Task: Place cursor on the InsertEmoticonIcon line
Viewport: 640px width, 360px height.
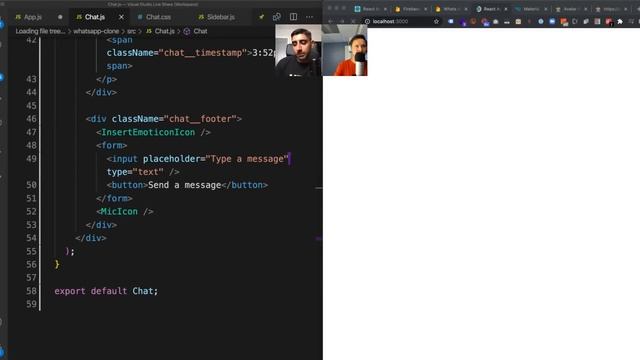Action: [x=153, y=132]
